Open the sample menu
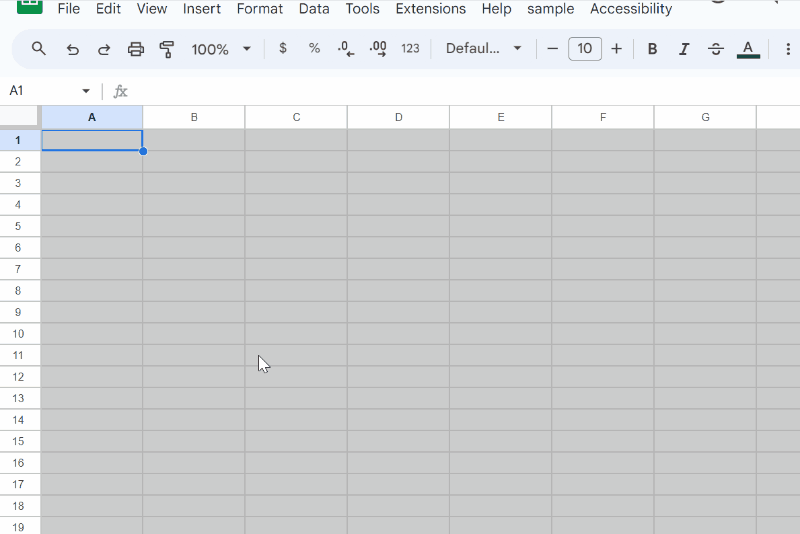 [550, 9]
